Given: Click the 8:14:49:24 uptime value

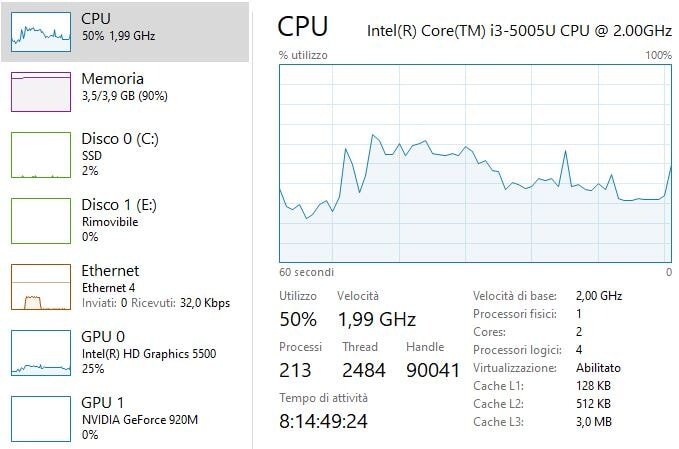Looking at the screenshot, I should pyautogui.click(x=324, y=421).
